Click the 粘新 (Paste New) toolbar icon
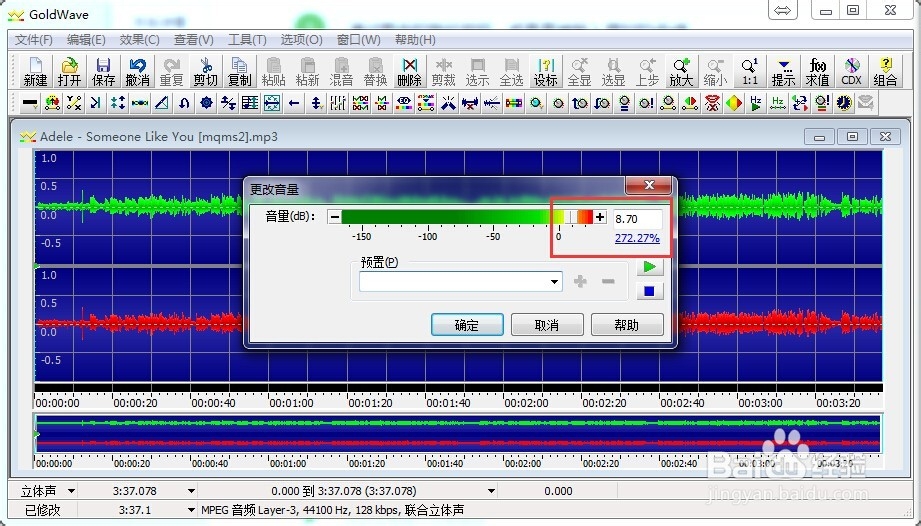921x526 pixels. point(308,72)
